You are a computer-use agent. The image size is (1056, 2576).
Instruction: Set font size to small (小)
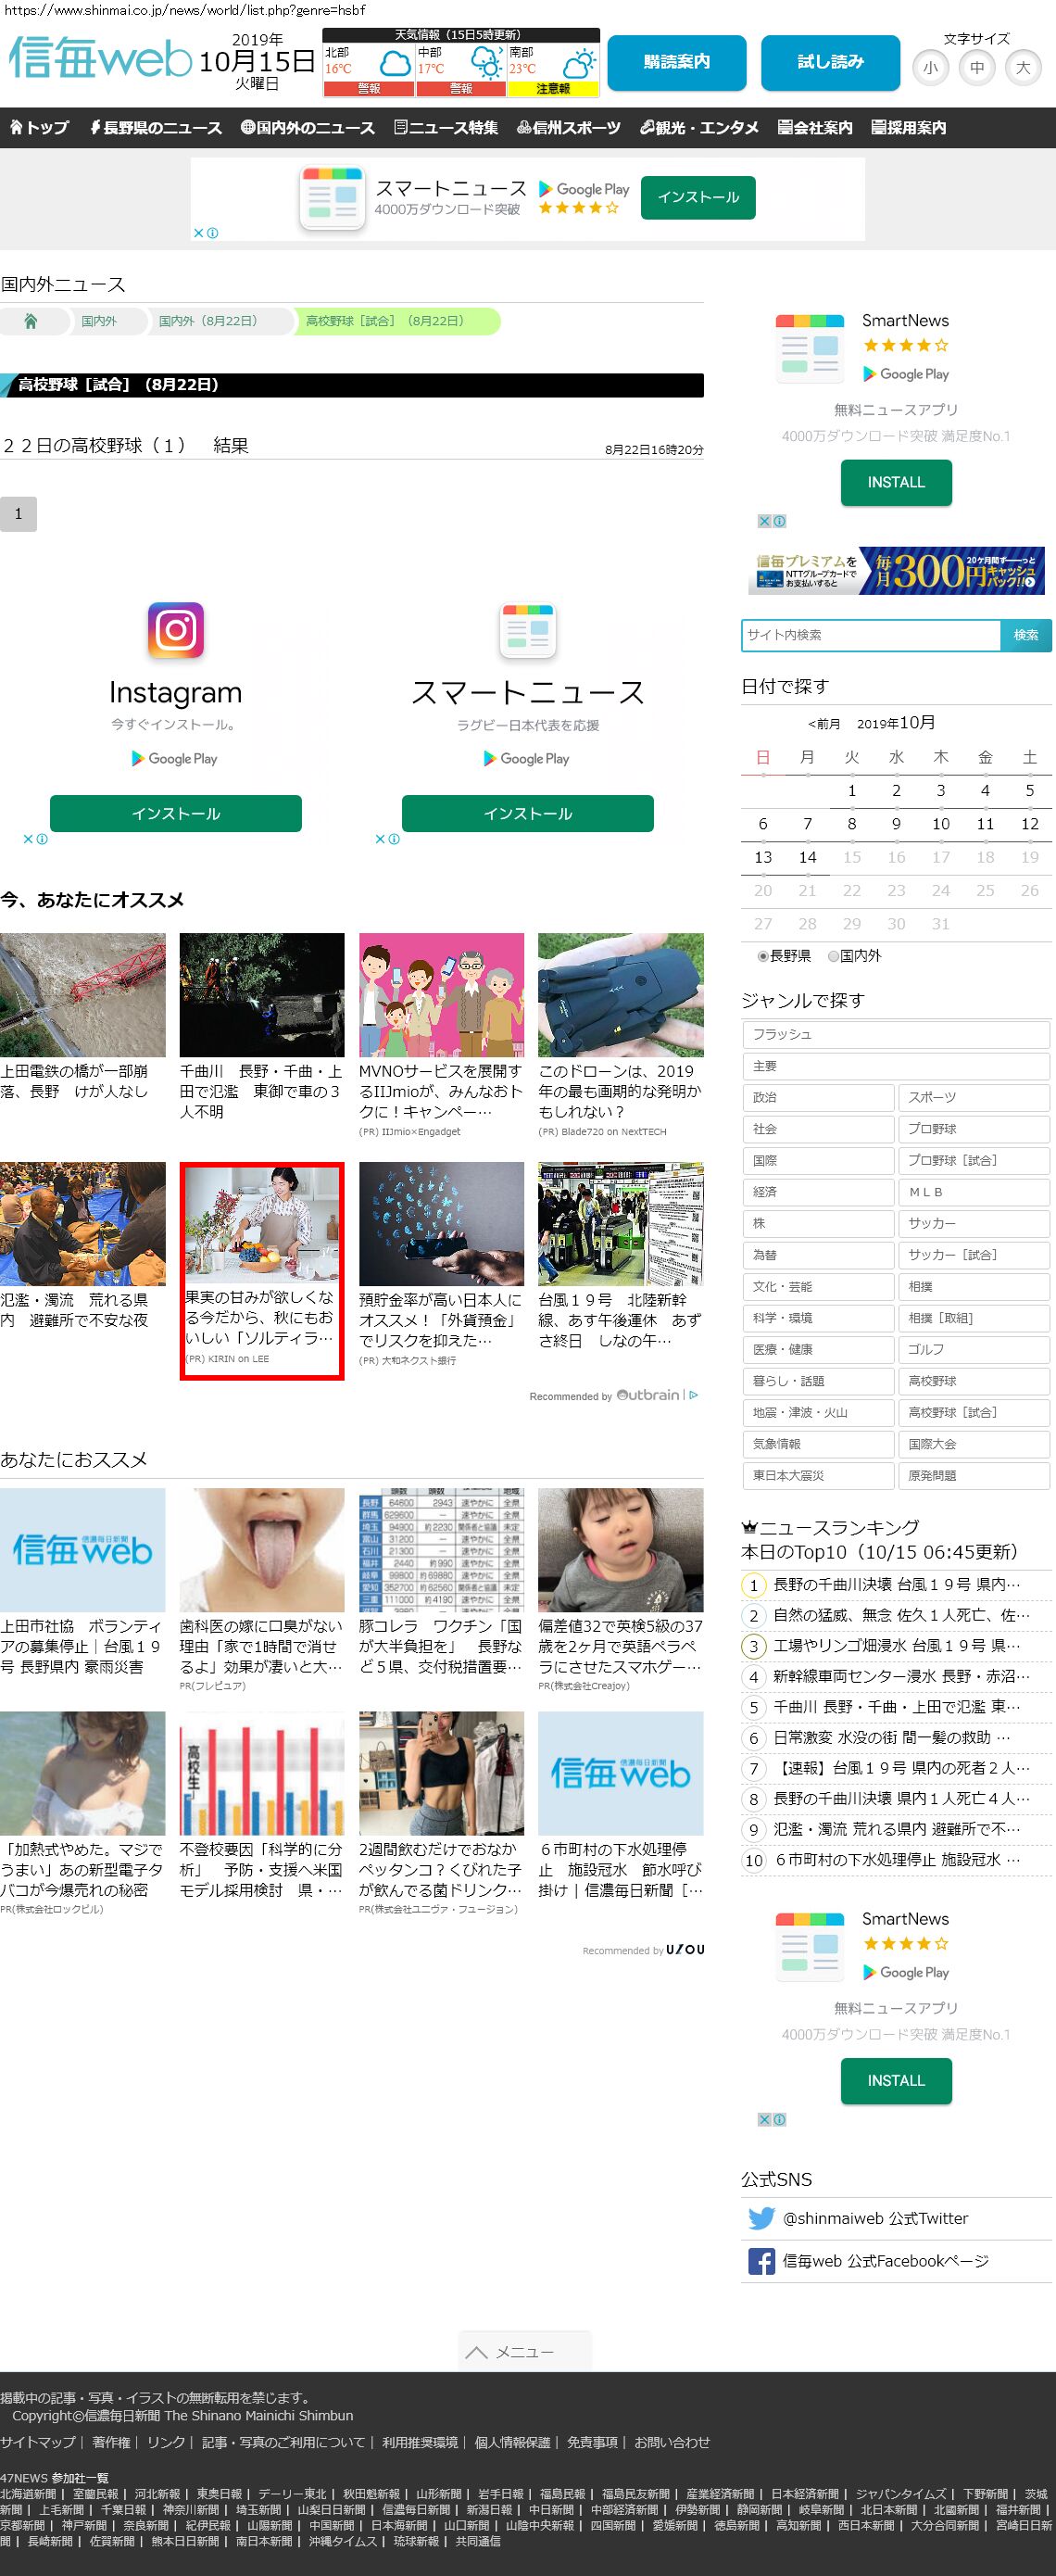point(931,68)
